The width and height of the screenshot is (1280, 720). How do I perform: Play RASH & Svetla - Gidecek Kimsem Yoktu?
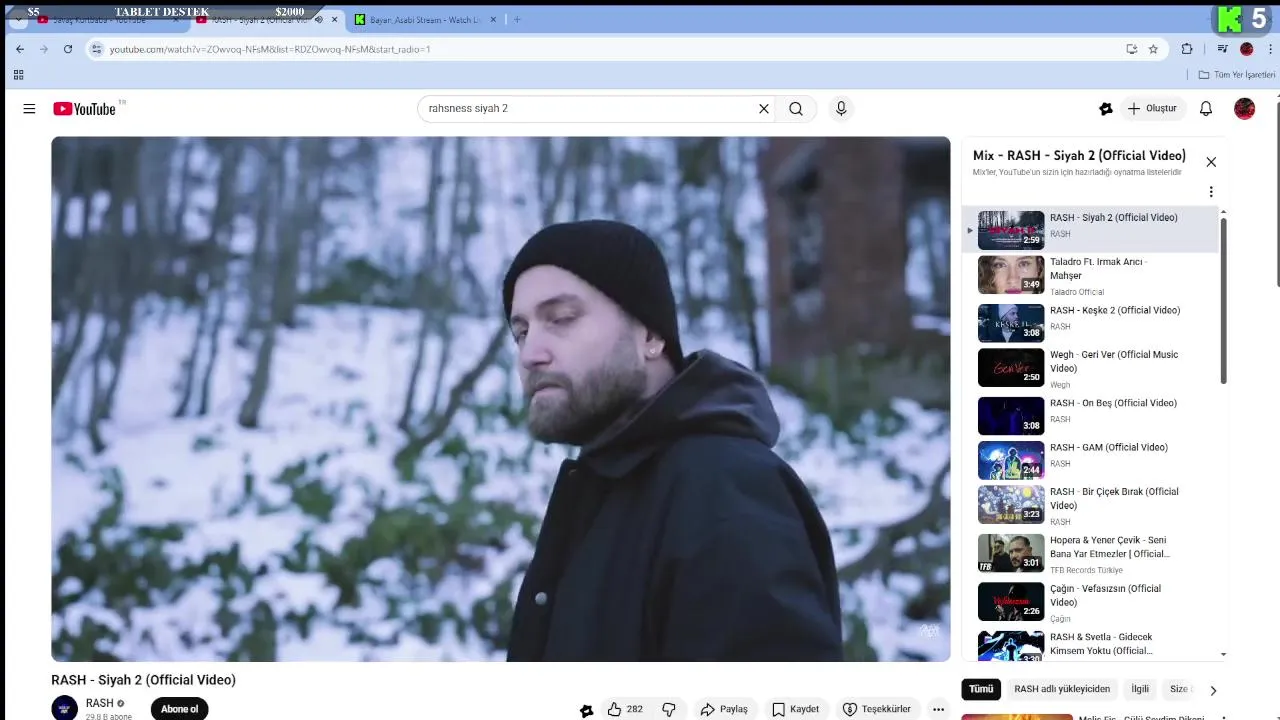pos(1091,646)
